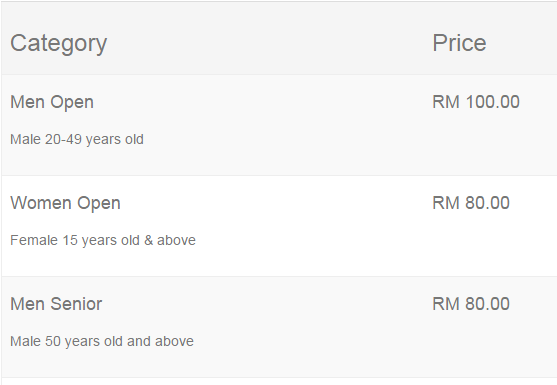
Task: Click the Female 15 years old & above text
Action: pos(103,240)
